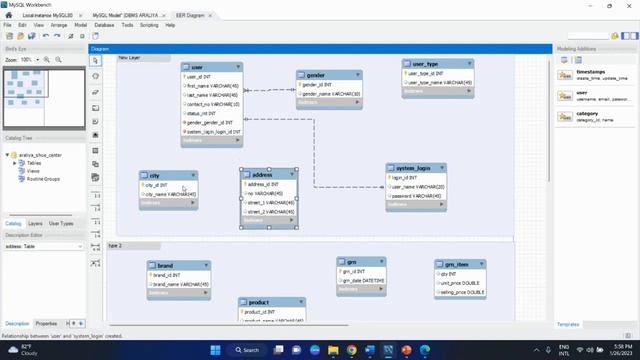Open Windows Start menu
Screen dimensions: 640x360
(215, 350)
